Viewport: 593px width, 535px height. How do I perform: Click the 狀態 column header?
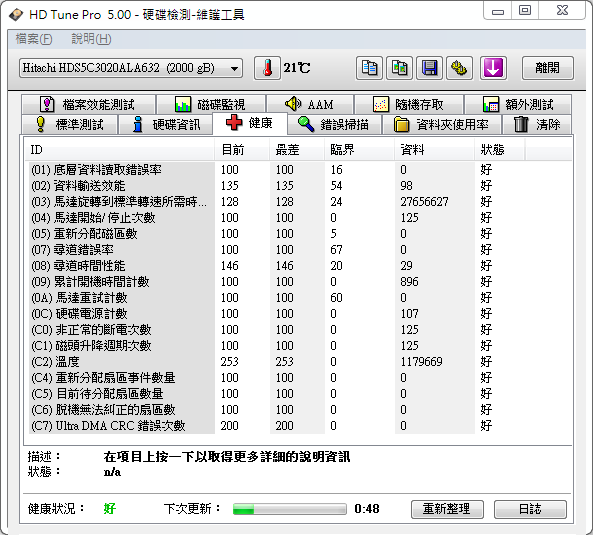pos(499,150)
